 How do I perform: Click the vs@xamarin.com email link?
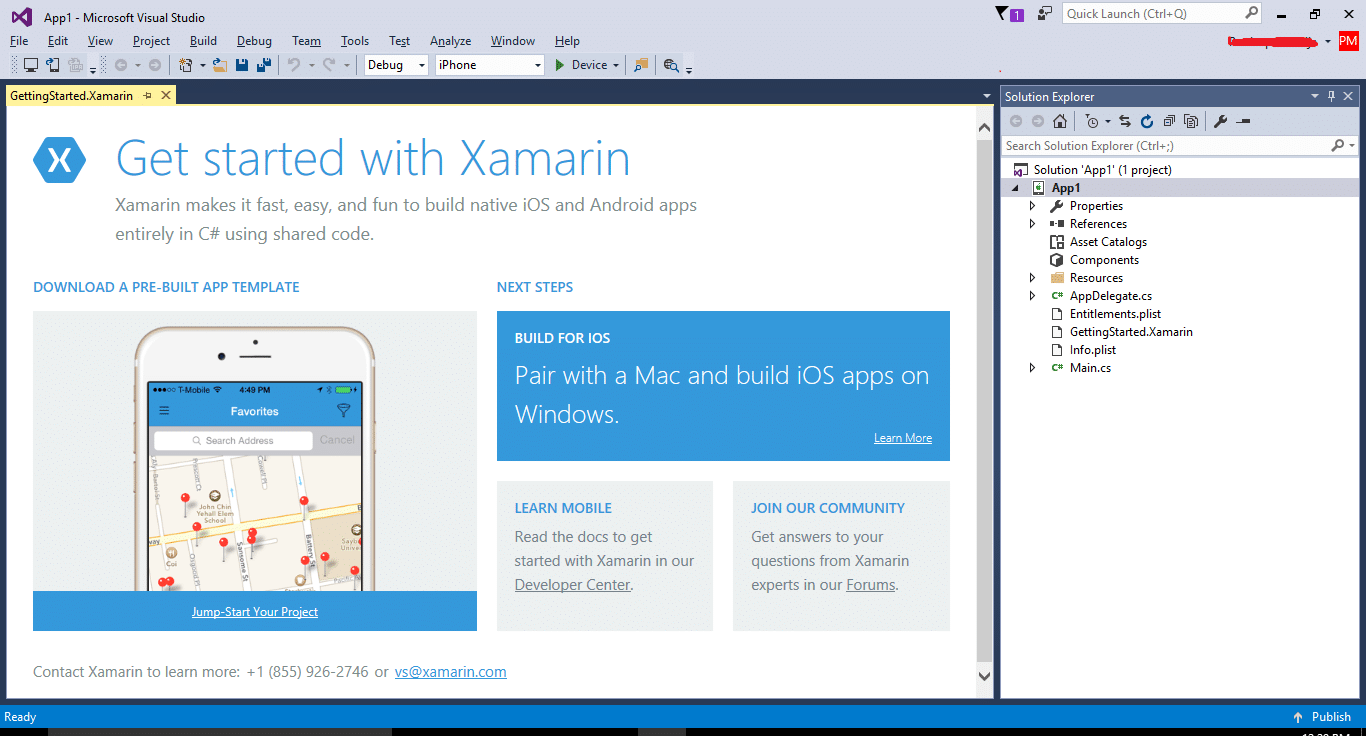[450, 672]
